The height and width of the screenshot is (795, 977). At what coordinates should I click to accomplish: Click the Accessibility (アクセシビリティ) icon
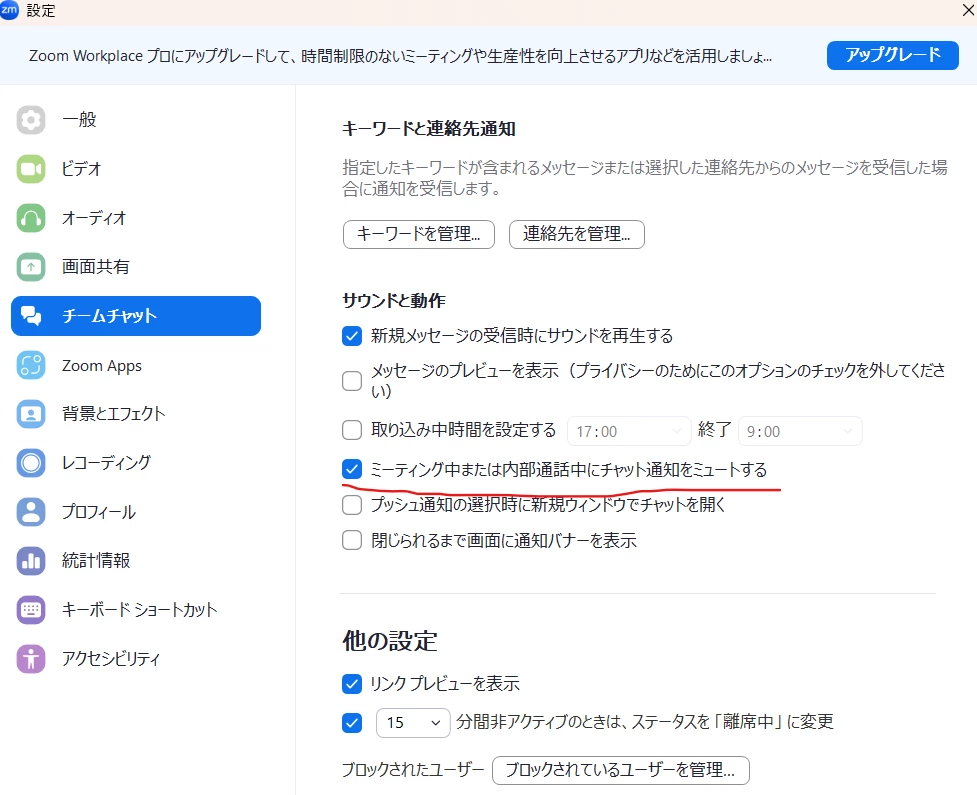point(31,659)
